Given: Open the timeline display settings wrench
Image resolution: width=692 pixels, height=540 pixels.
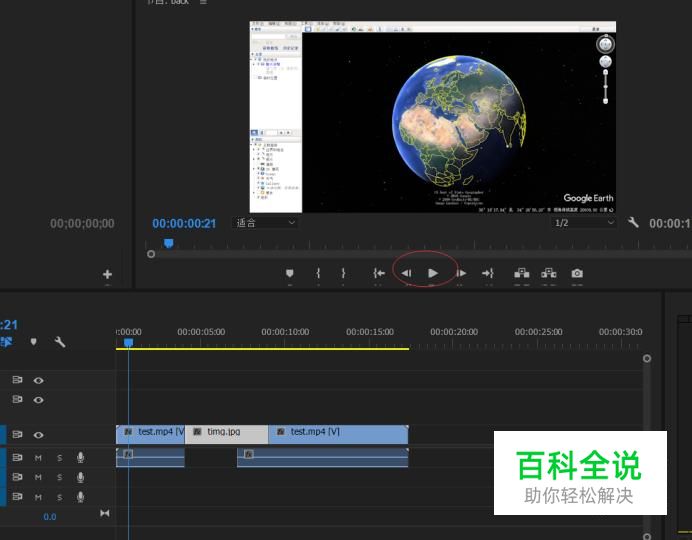Looking at the screenshot, I should coord(60,342).
